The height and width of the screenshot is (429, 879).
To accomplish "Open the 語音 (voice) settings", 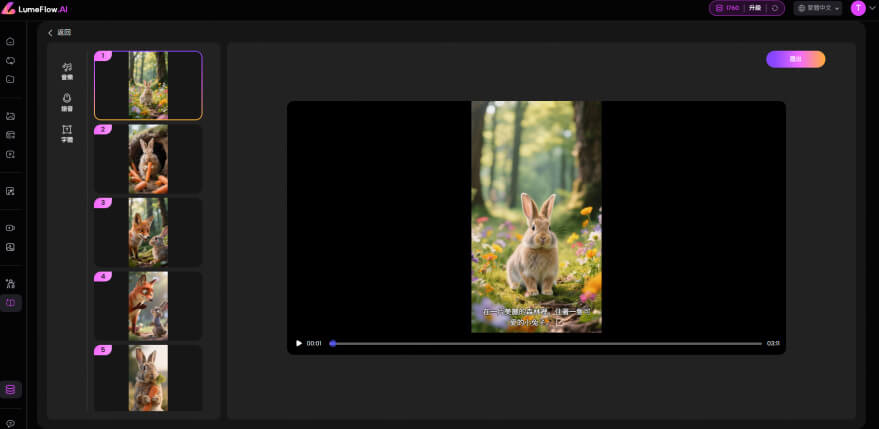I will [67, 101].
